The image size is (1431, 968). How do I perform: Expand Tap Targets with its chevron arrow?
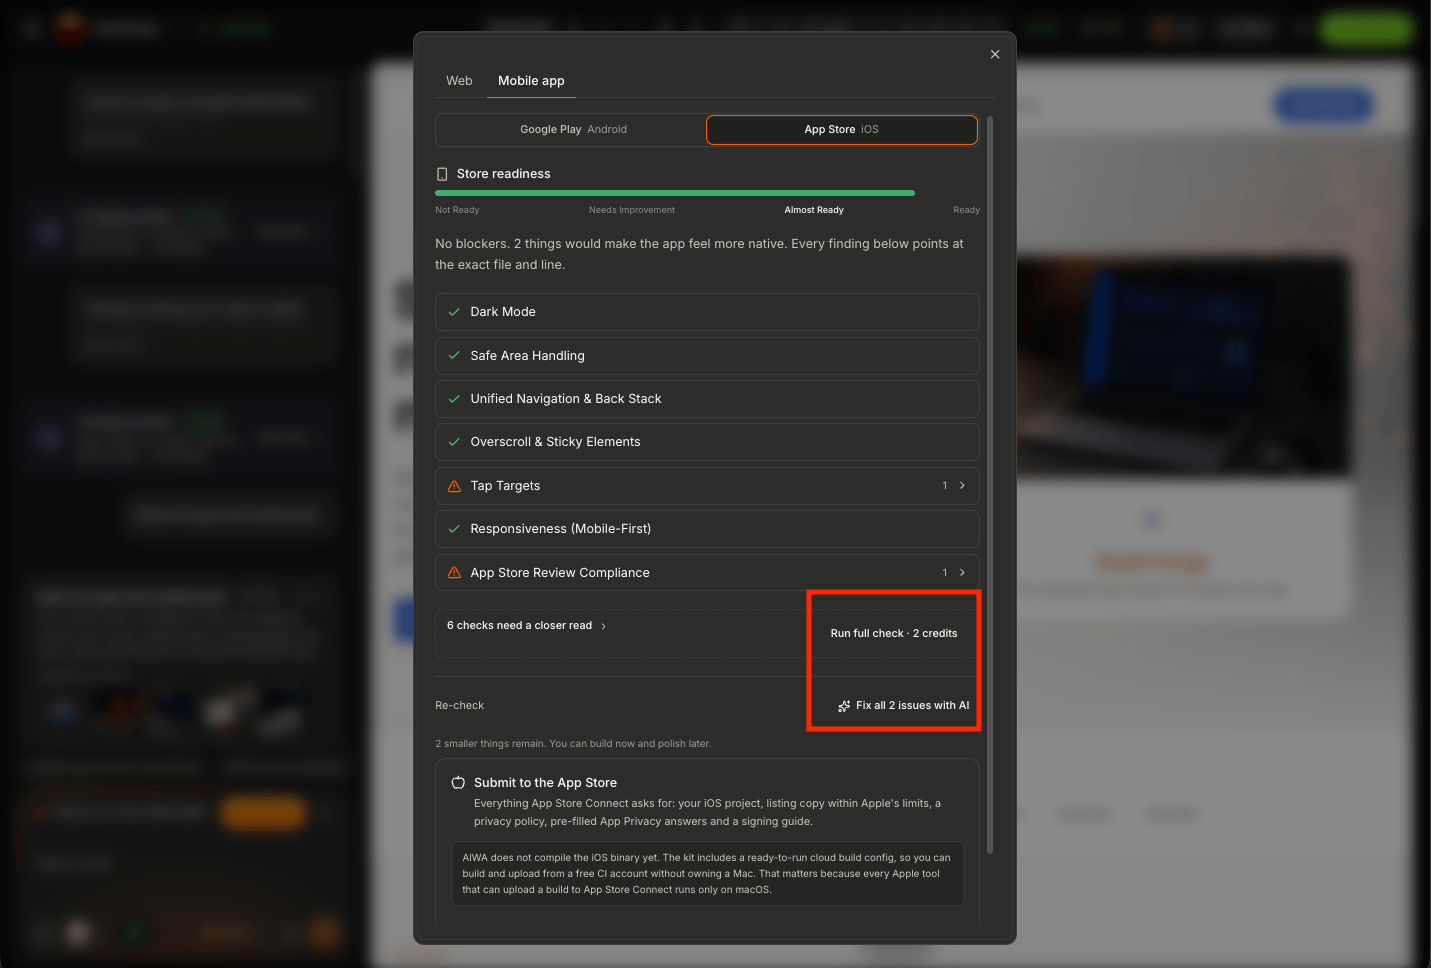(962, 485)
